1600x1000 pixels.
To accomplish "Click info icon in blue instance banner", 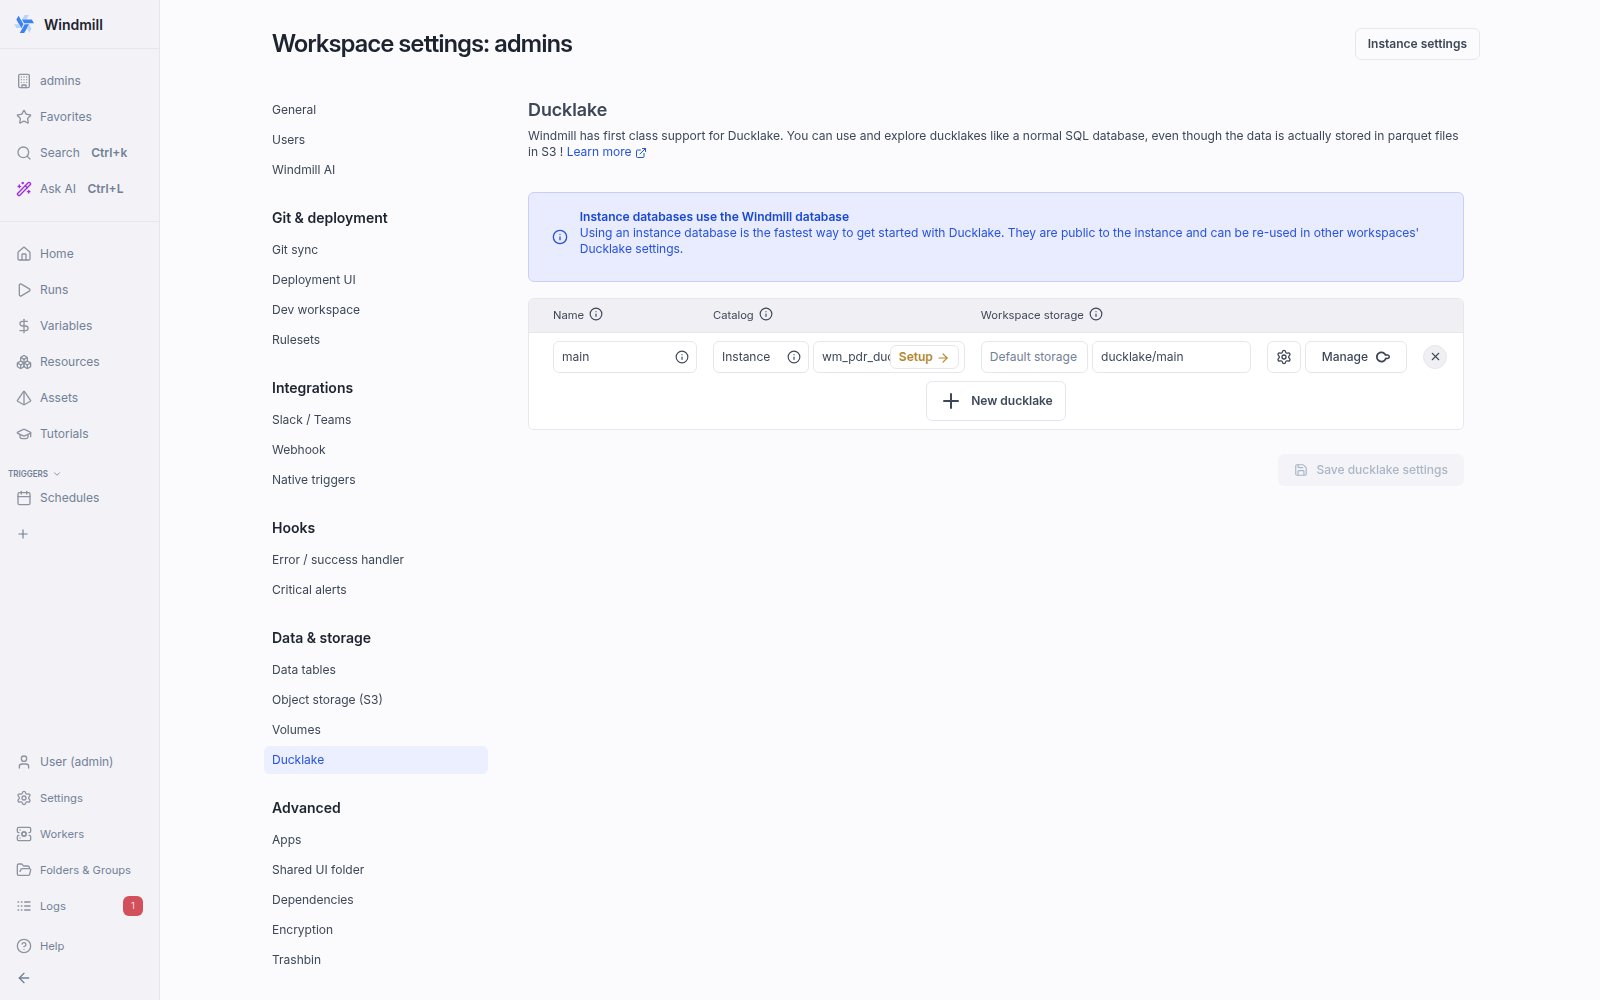I will pos(560,237).
